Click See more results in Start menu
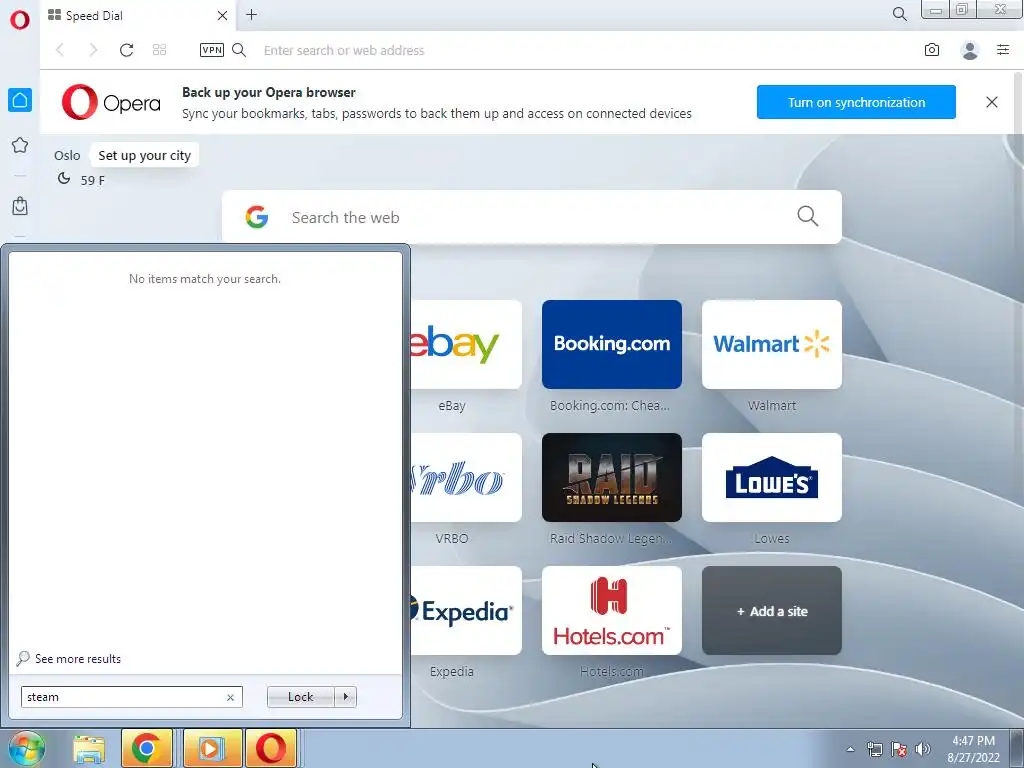The image size is (1024, 768). point(78,659)
